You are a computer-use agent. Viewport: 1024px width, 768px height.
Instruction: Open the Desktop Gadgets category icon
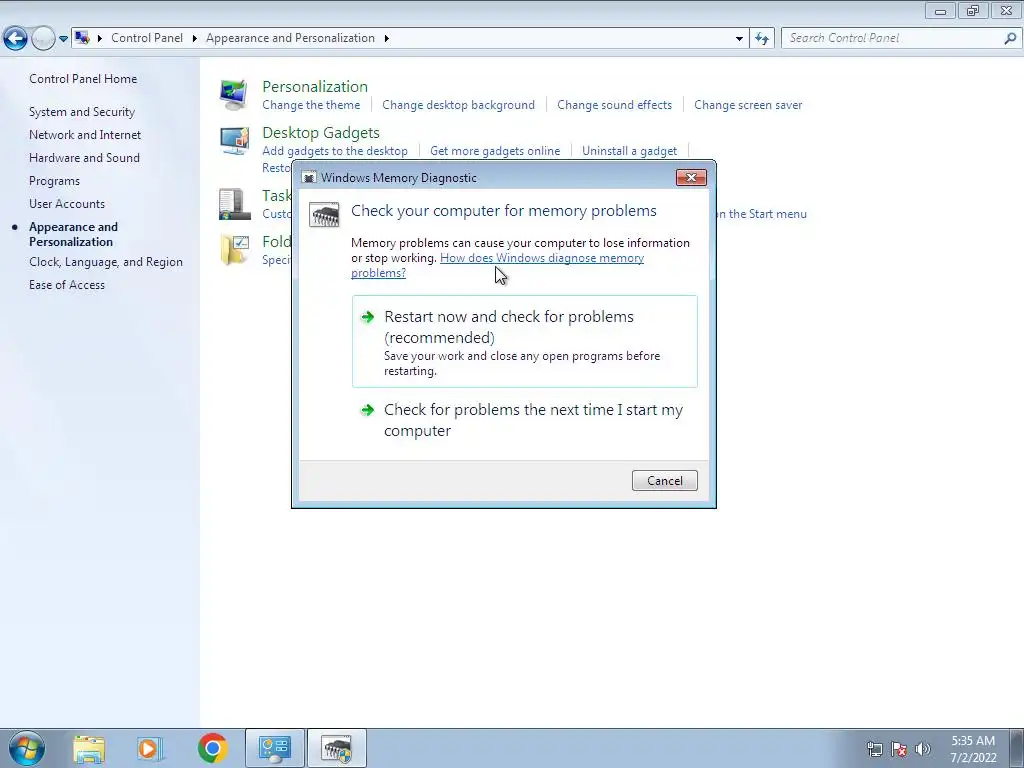pyautogui.click(x=234, y=140)
